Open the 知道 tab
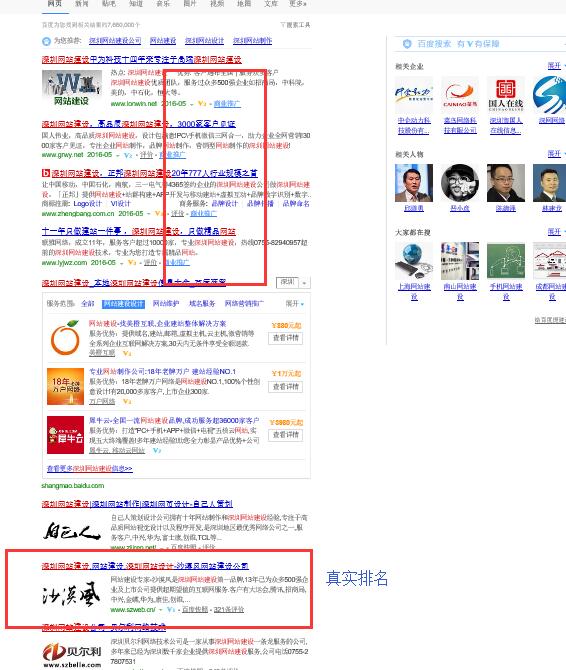 tap(136, 3)
